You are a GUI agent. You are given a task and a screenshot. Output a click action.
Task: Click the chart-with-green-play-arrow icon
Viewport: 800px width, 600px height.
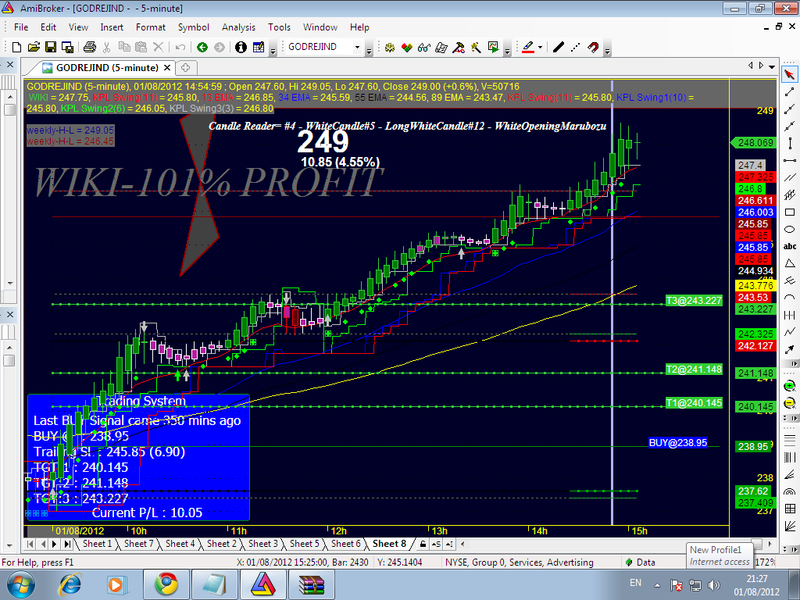493,47
